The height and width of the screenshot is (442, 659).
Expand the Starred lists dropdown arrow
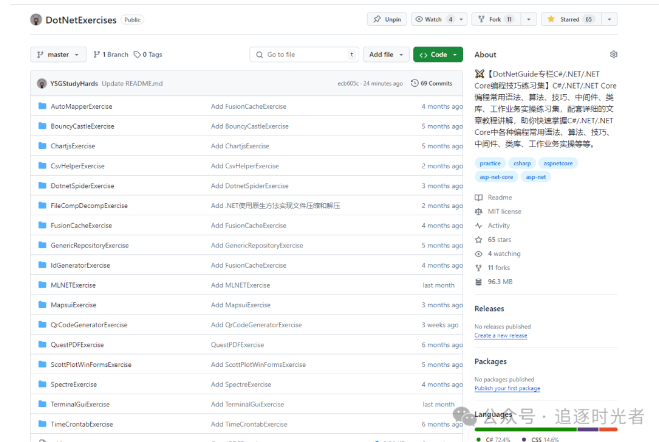click(609, 19)
